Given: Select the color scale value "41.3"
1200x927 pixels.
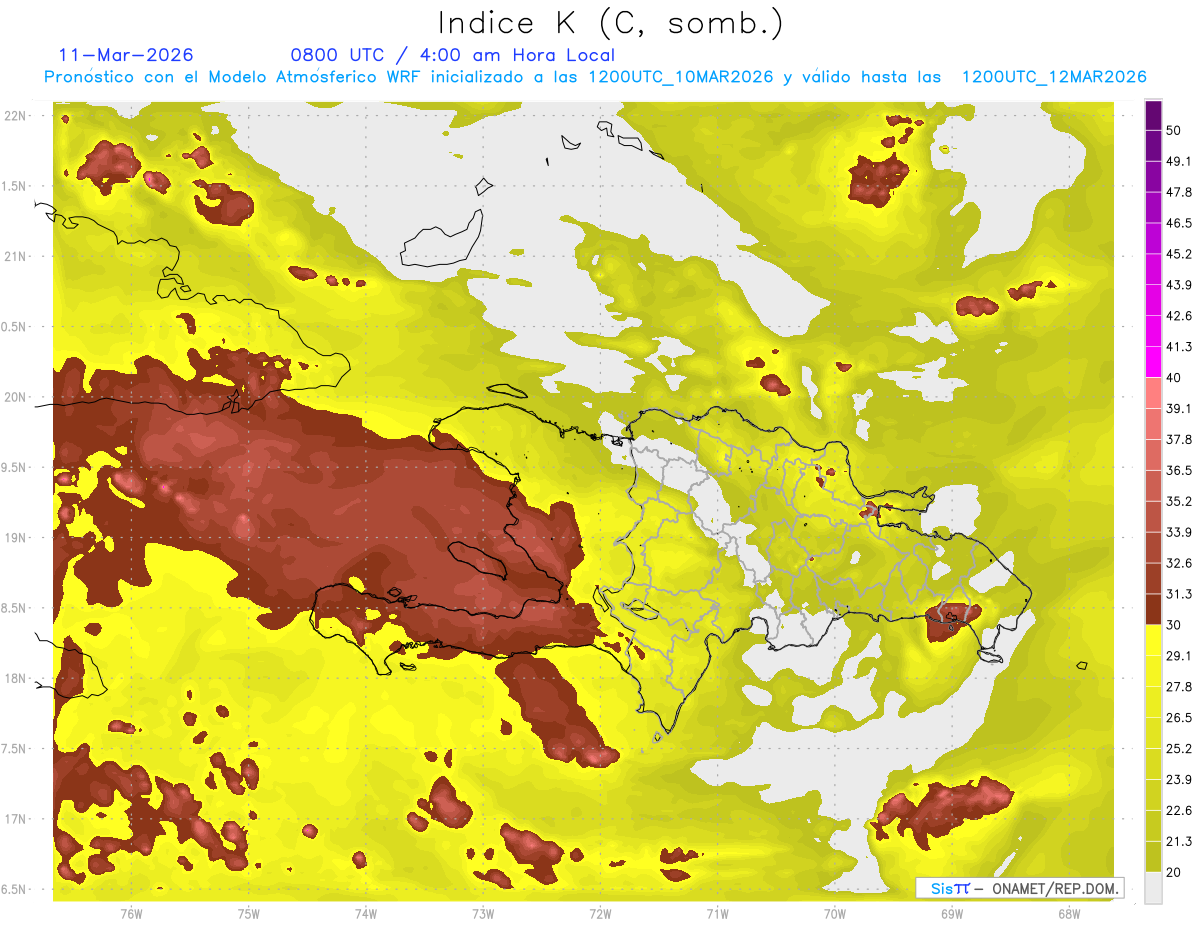Looking at the screenshot, I should coord(1178,346).
